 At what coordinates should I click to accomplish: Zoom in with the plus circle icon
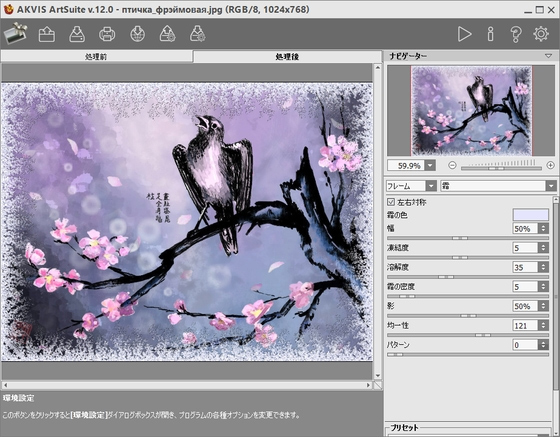550,165
